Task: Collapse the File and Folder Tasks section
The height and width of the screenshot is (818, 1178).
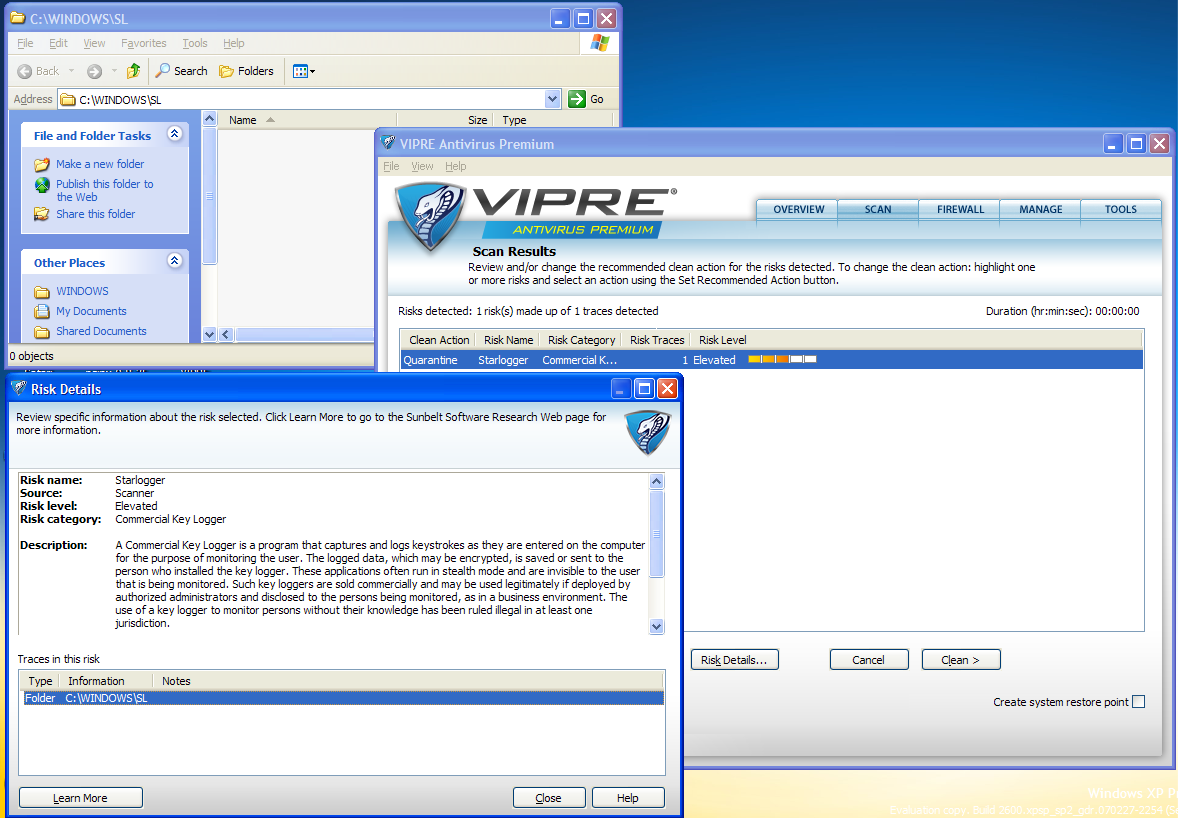Action: (x=174, y=134)
